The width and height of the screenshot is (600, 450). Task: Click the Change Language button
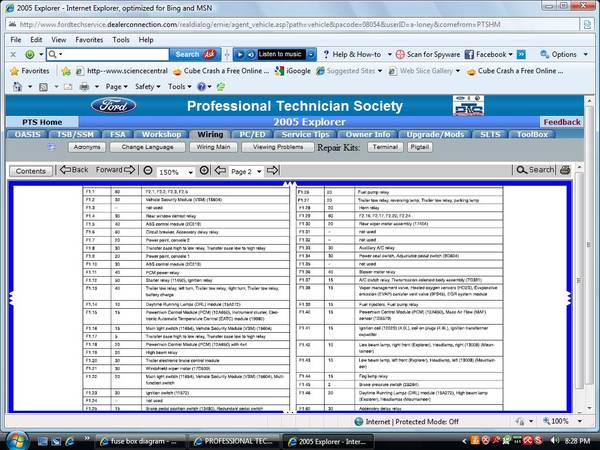click(x=147, y=147)
